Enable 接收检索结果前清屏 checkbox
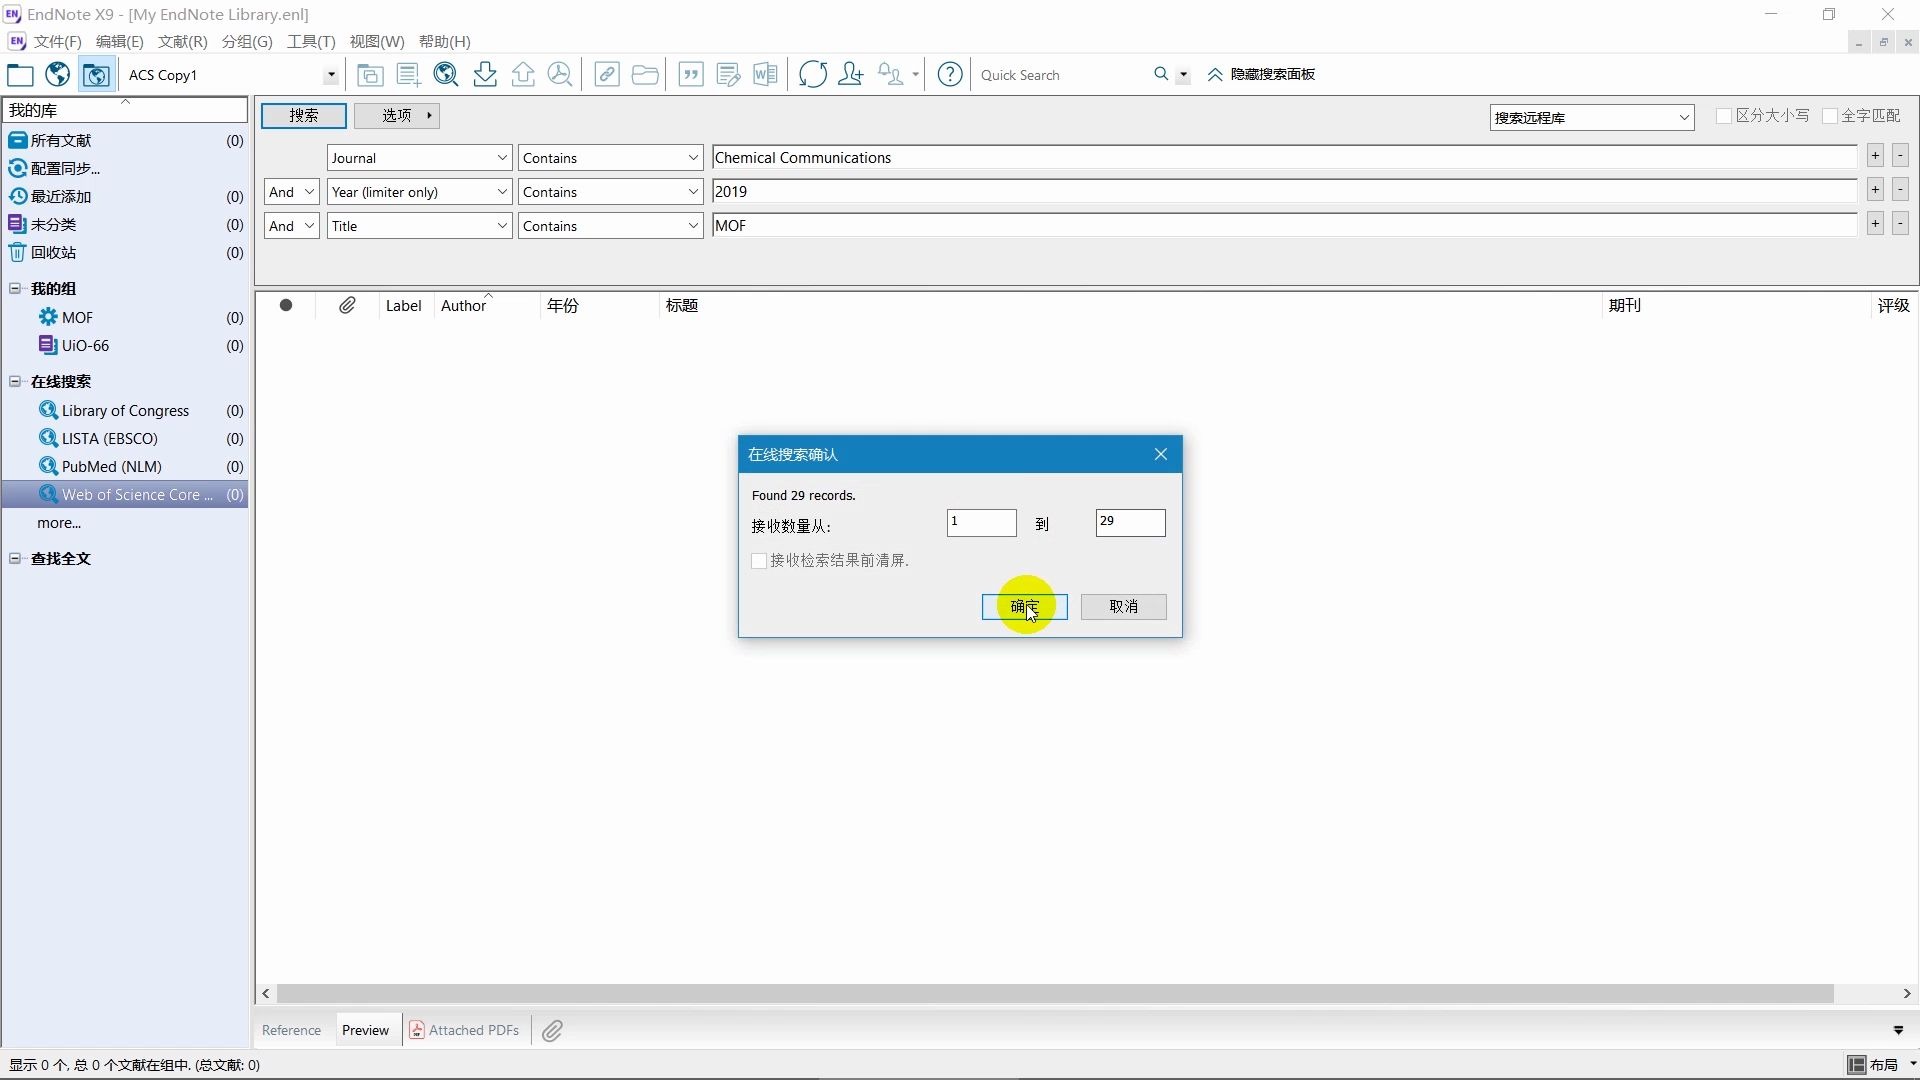Image resolution: width=1920 pixels, height=1080 pixels. [760, 559]
